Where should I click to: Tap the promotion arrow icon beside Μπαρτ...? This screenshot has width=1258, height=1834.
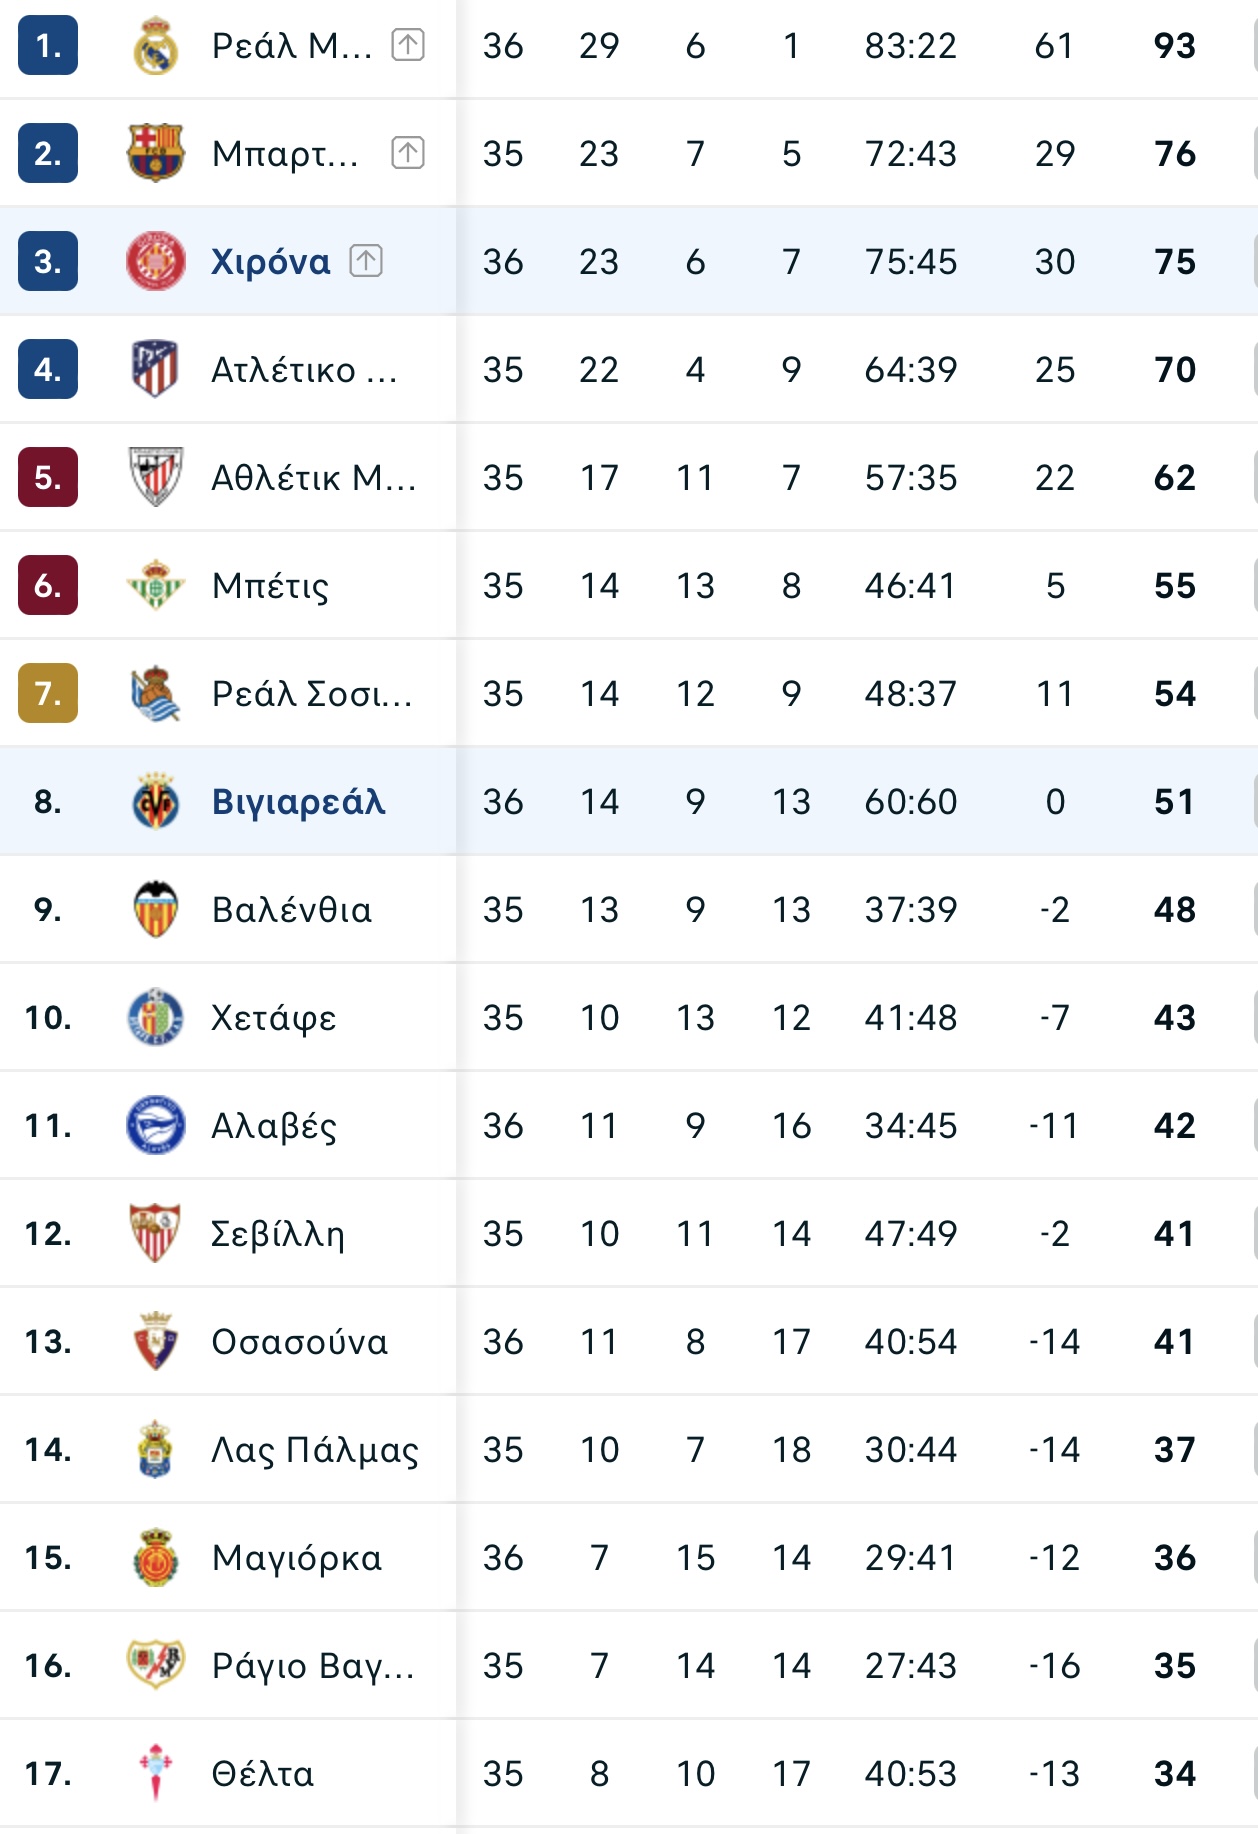pyautogui.click(x=408, y=153)
